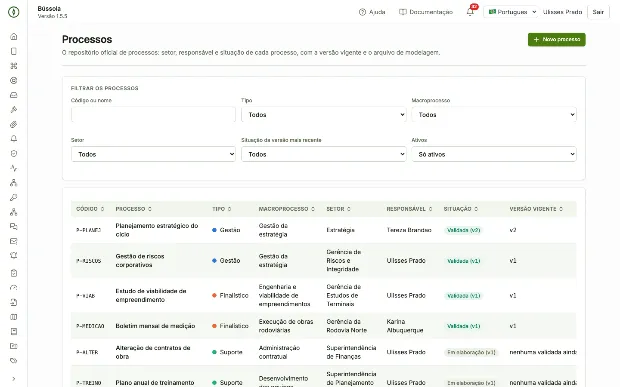Sort table by MACROPROCESSO column
The height and width of the screenshot is (387, 620).
(287, 209)
